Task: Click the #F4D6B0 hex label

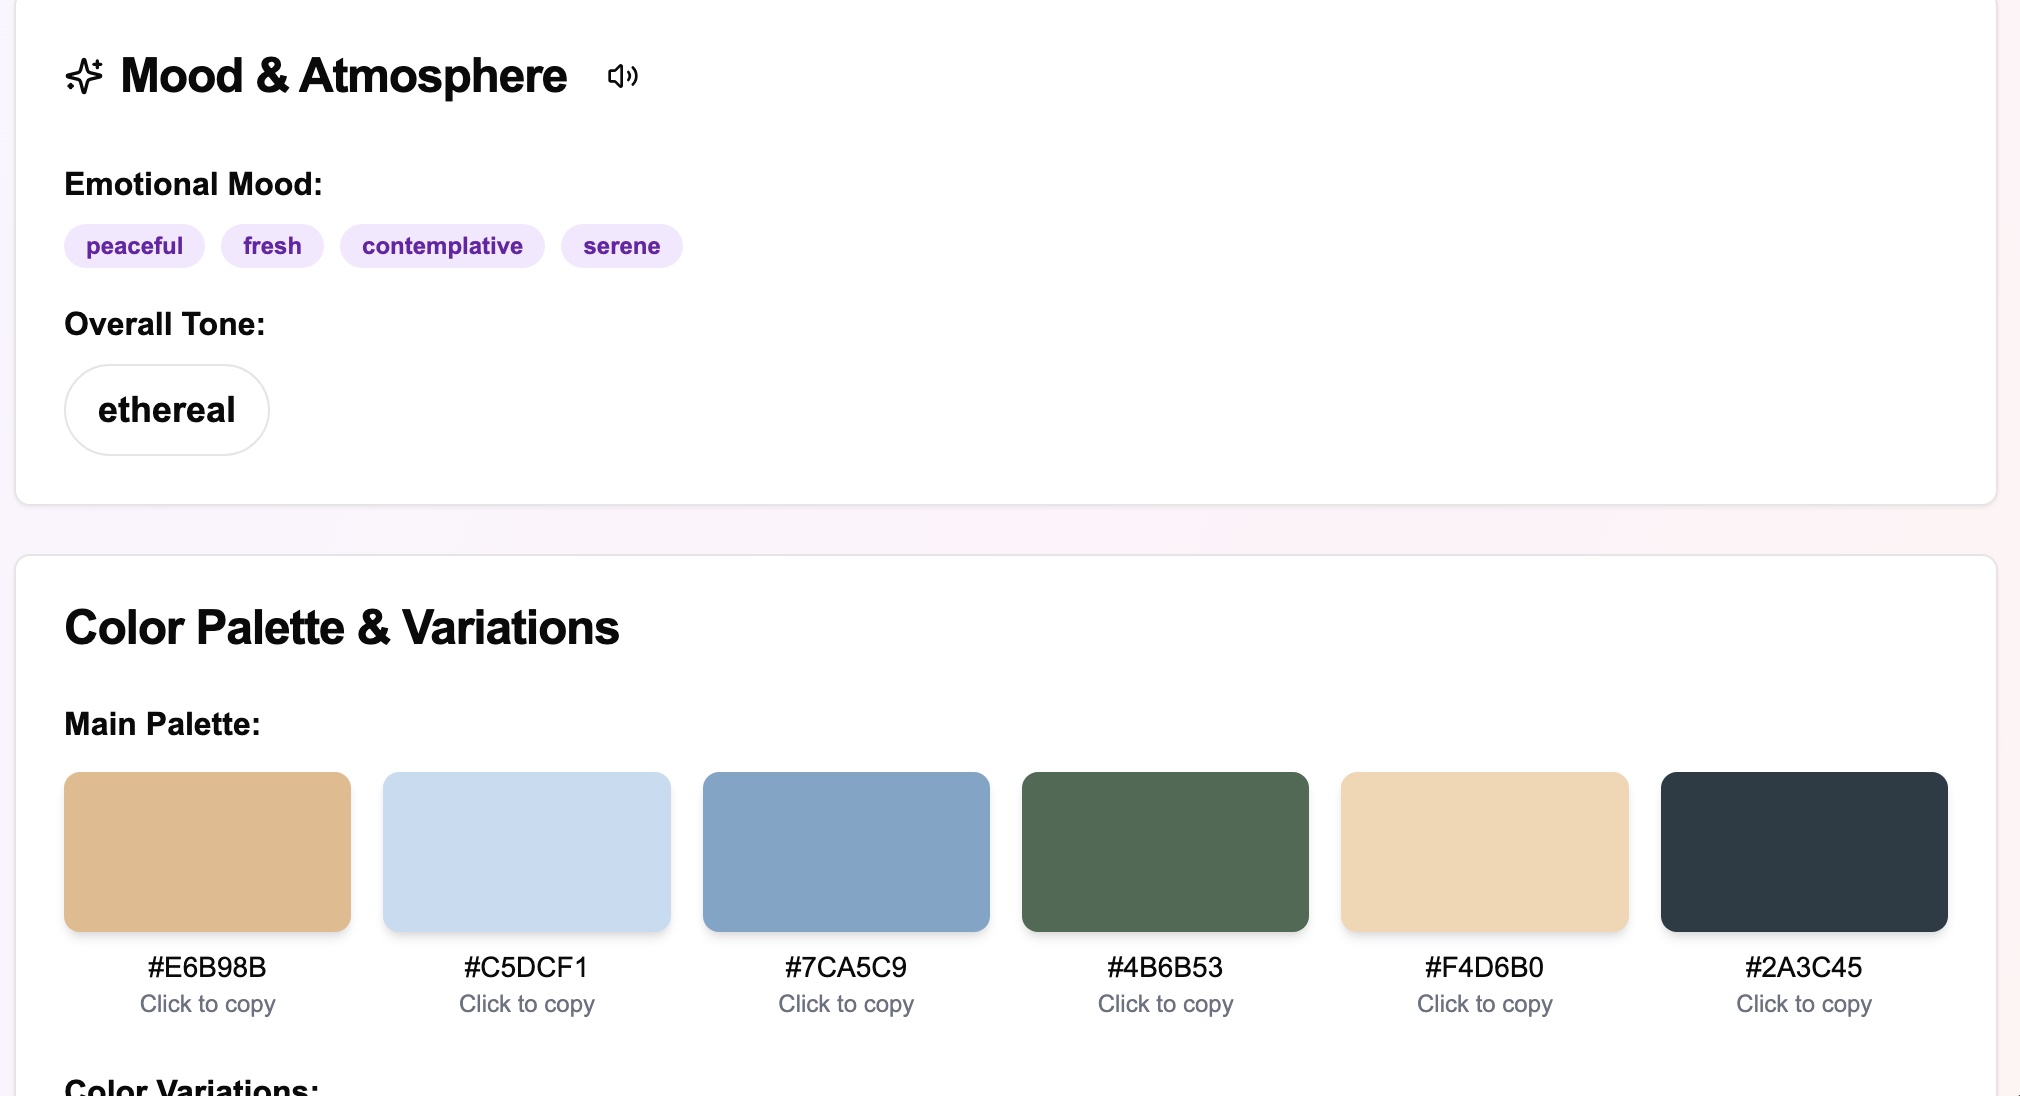Action: pos(1484,967)
